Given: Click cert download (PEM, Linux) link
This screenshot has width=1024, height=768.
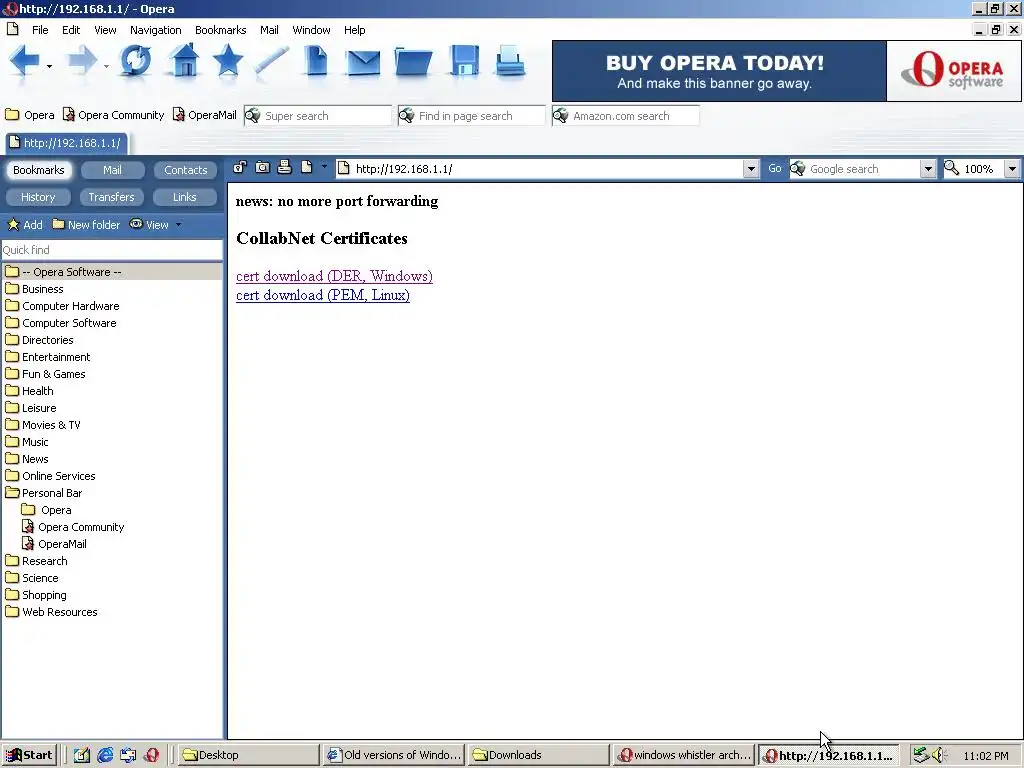Looking at the screenshot, I should pyautogui.click(x=323, y=295).
